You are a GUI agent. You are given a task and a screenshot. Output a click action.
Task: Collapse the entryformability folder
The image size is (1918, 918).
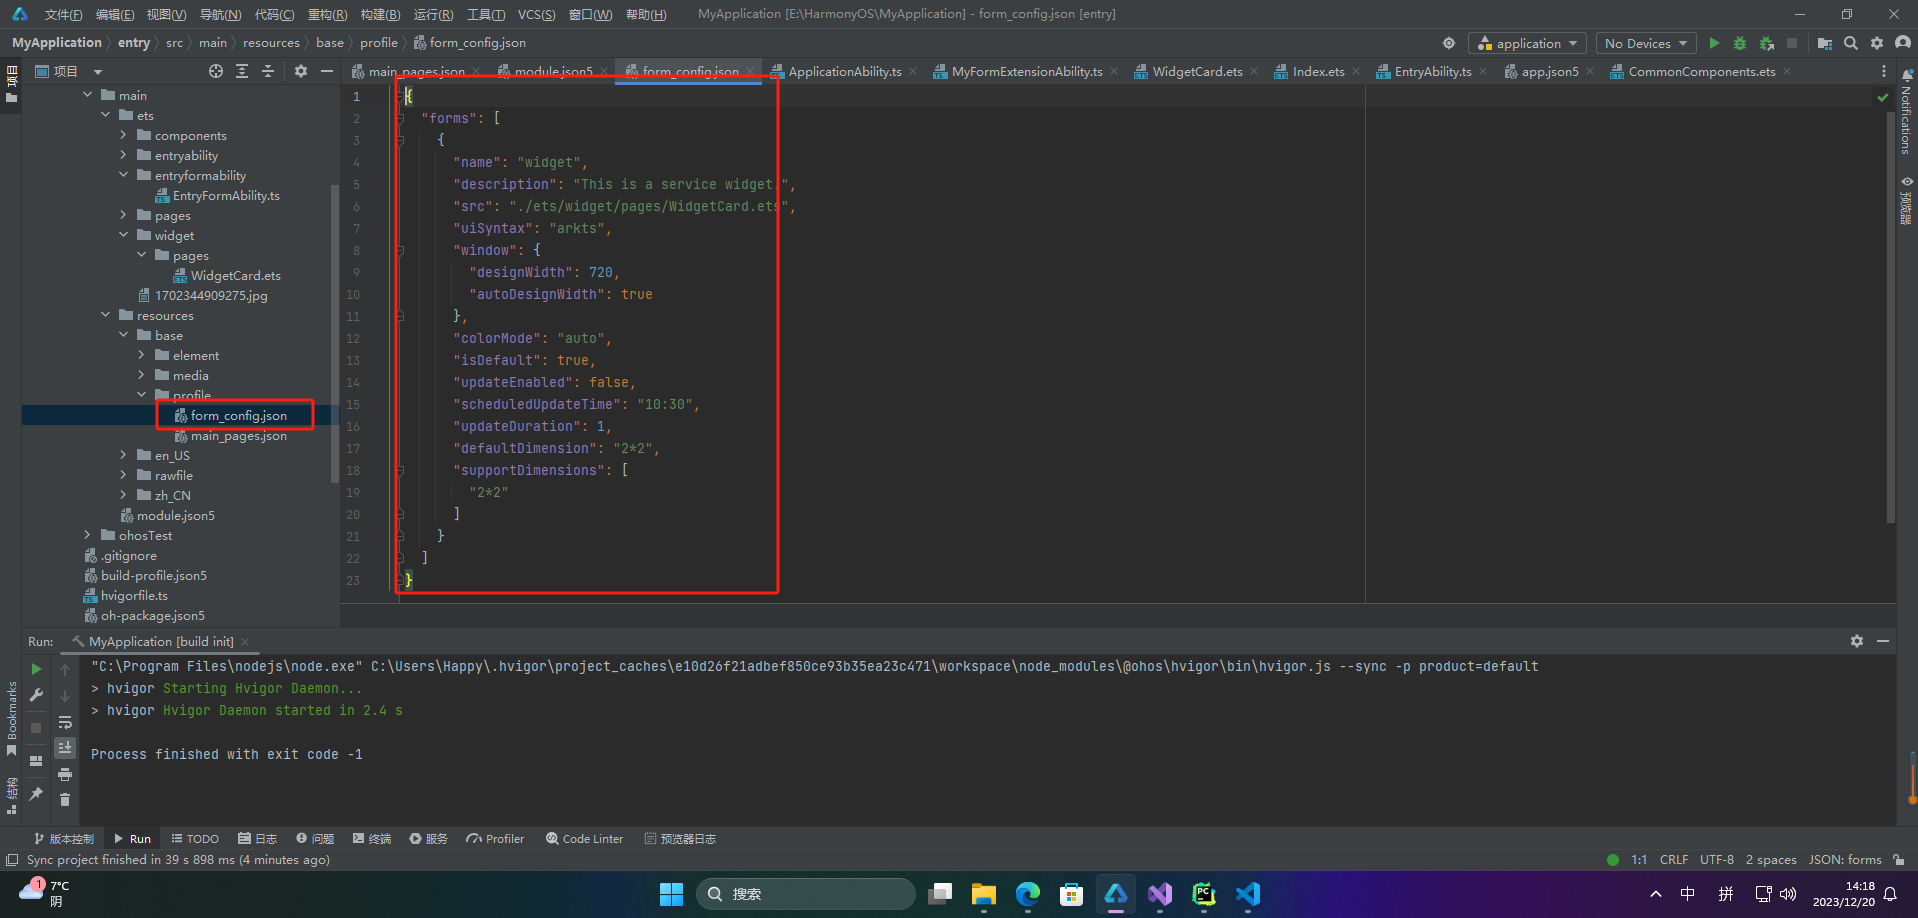coord(124,175)
